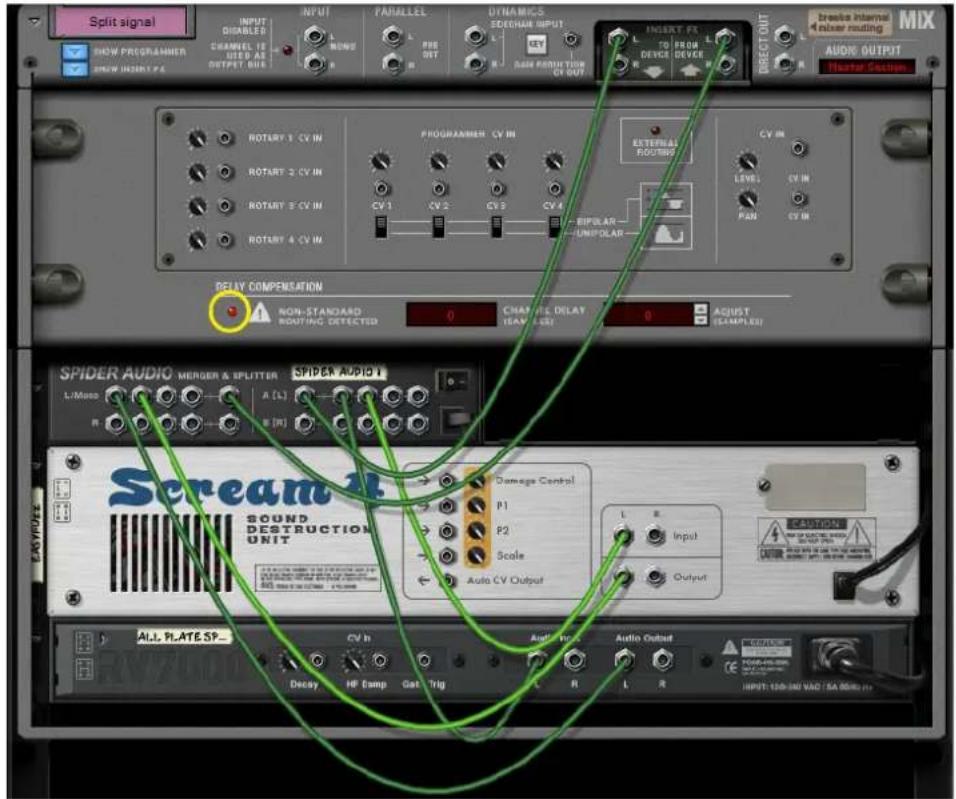Select the Rotary 2 CV In jack
Screen dimensions: 956x799
(226, 173)
